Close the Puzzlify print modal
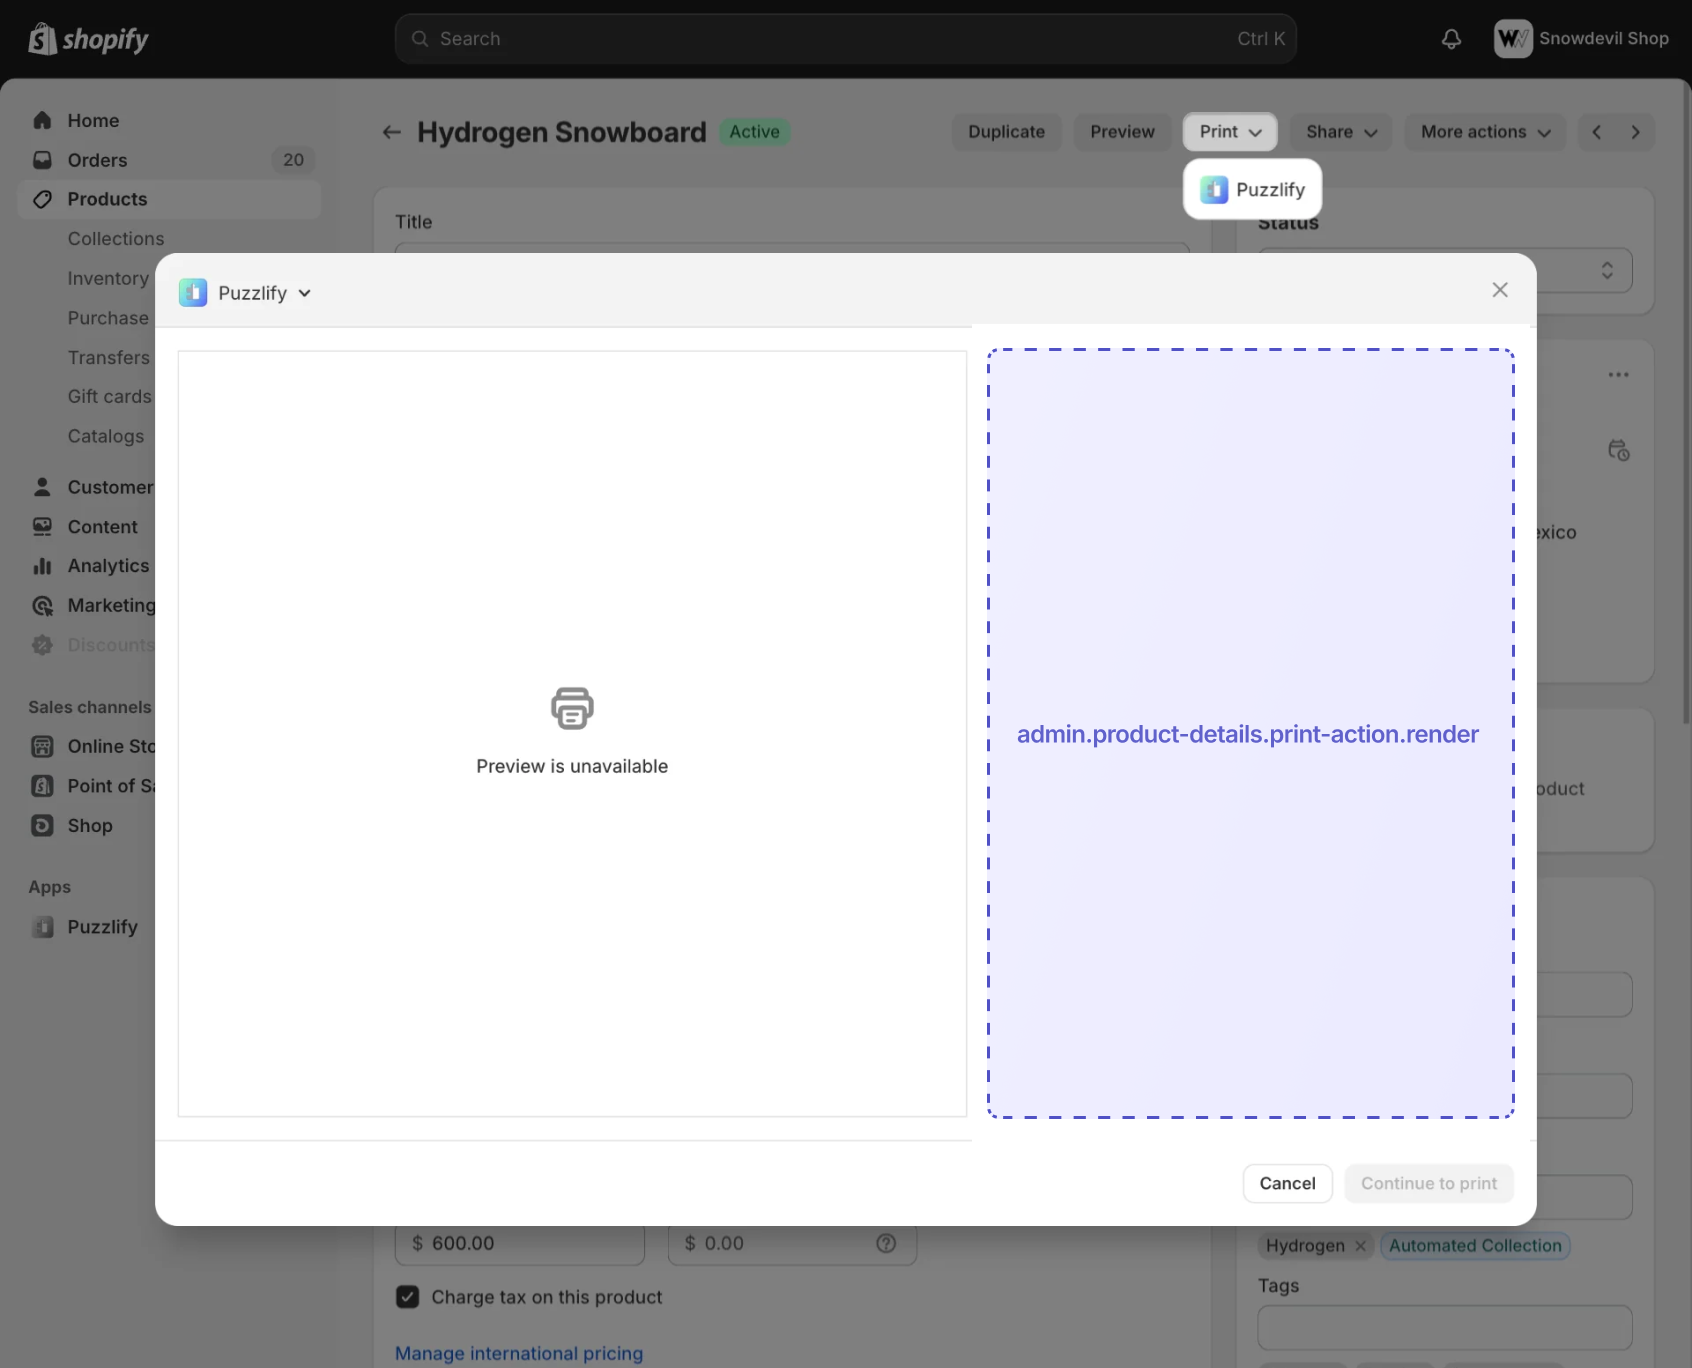1692x1368 pixels. pos(1500,290)
